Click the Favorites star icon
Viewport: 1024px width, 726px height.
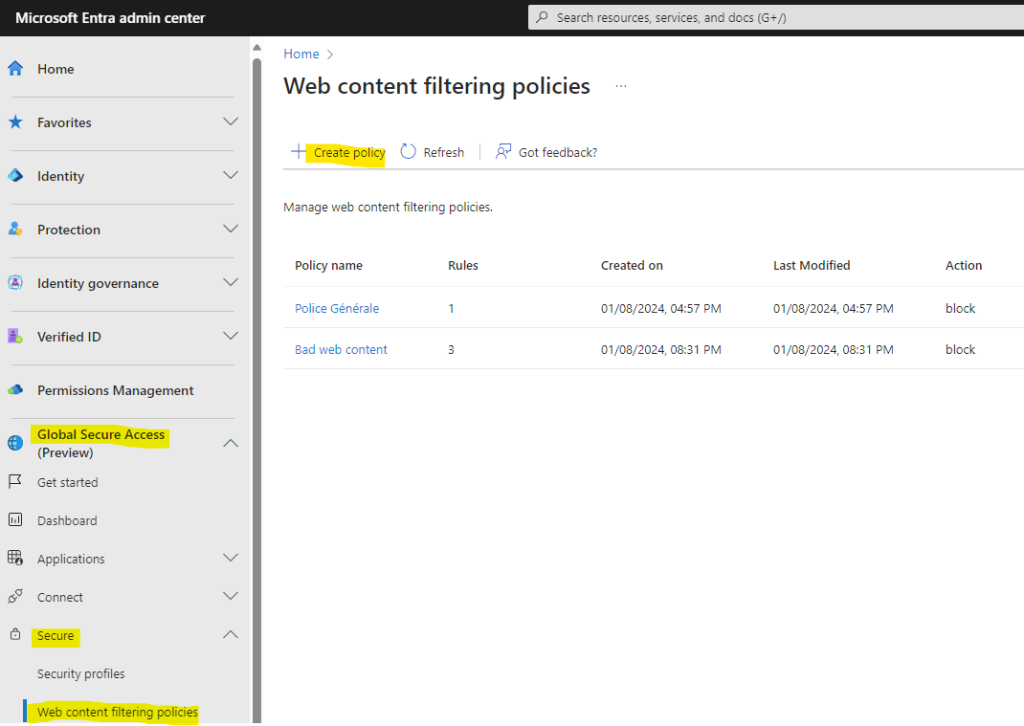(x=16, y=122)
